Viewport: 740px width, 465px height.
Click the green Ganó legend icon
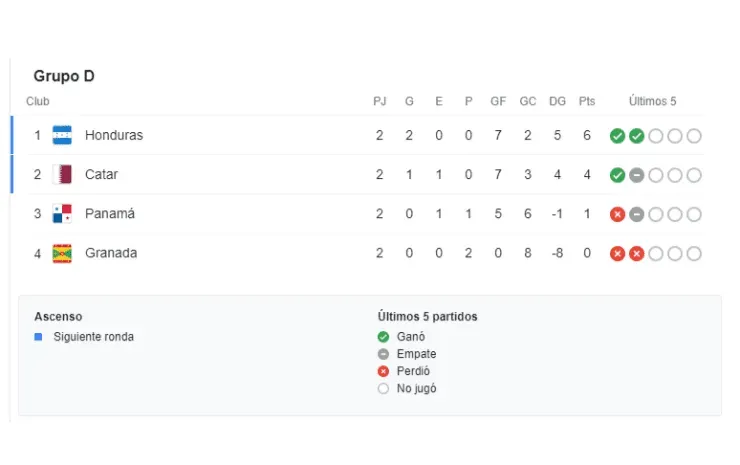[383, 337]
